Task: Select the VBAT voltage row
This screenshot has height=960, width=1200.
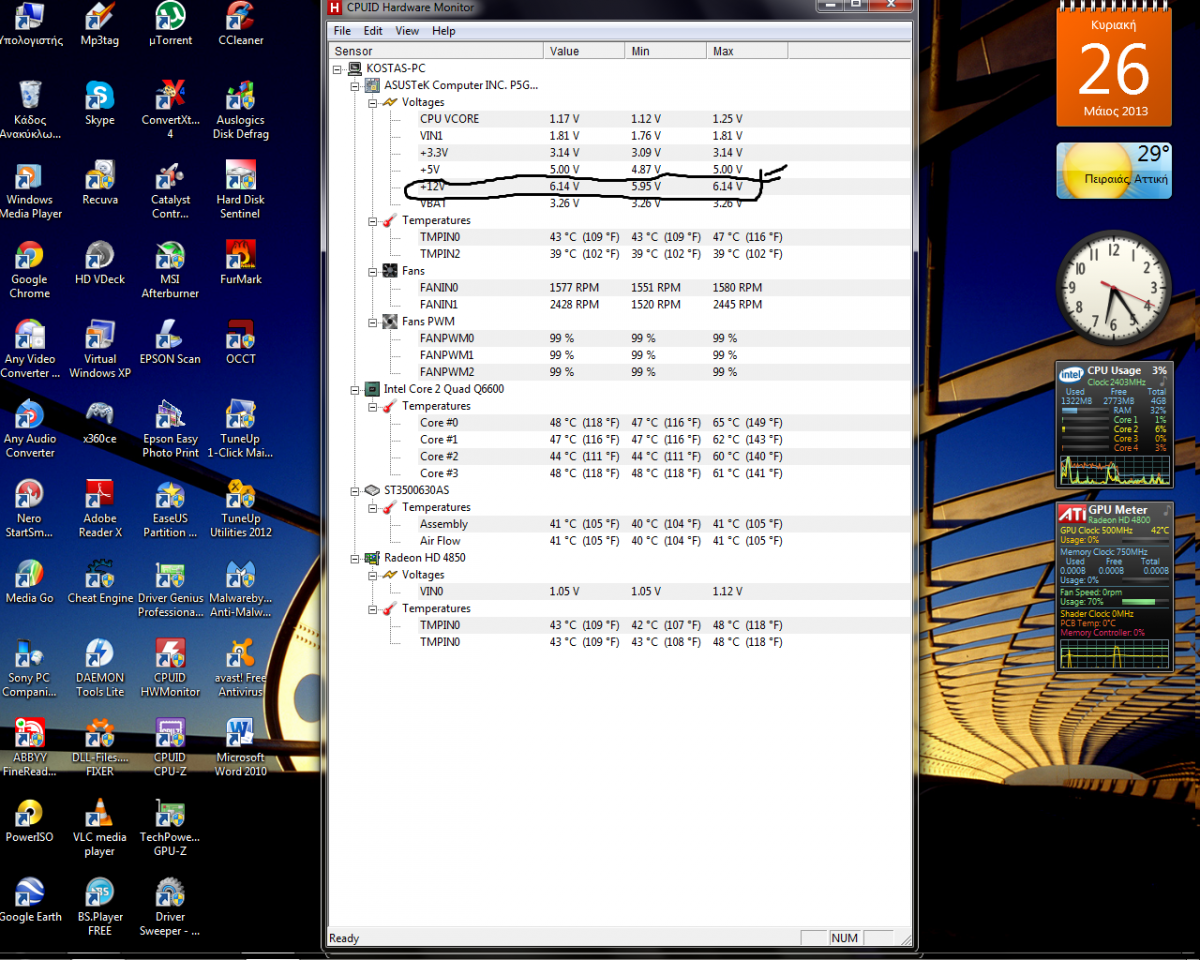Action: pos(620,203)
